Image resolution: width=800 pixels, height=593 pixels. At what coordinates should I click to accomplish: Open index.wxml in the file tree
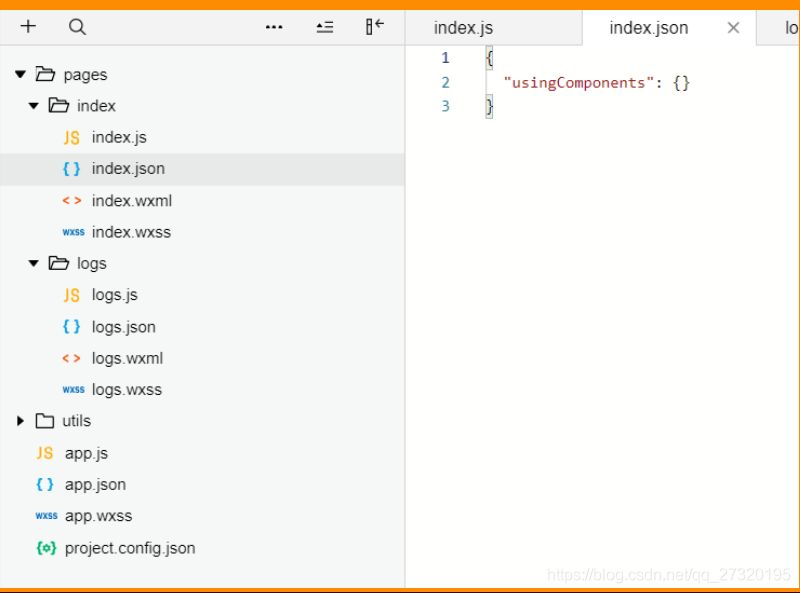click(132, 200)
